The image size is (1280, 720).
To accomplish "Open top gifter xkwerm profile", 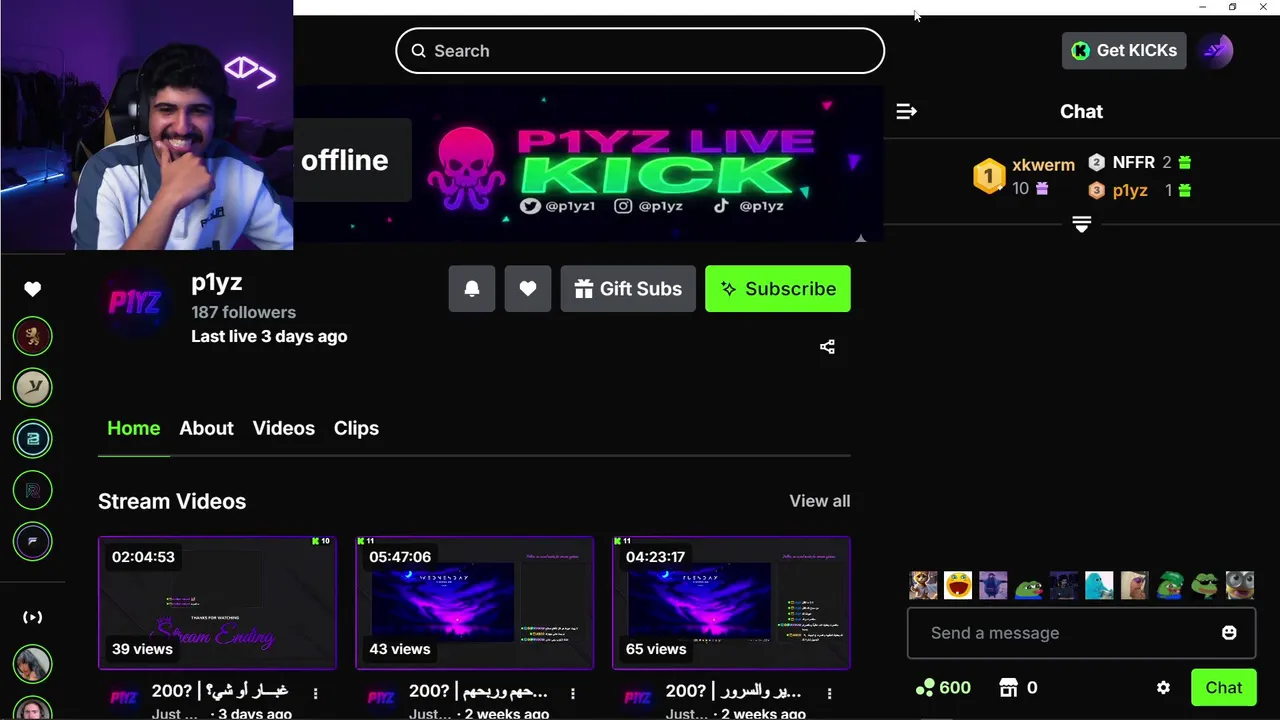I will coord(1043,165).
